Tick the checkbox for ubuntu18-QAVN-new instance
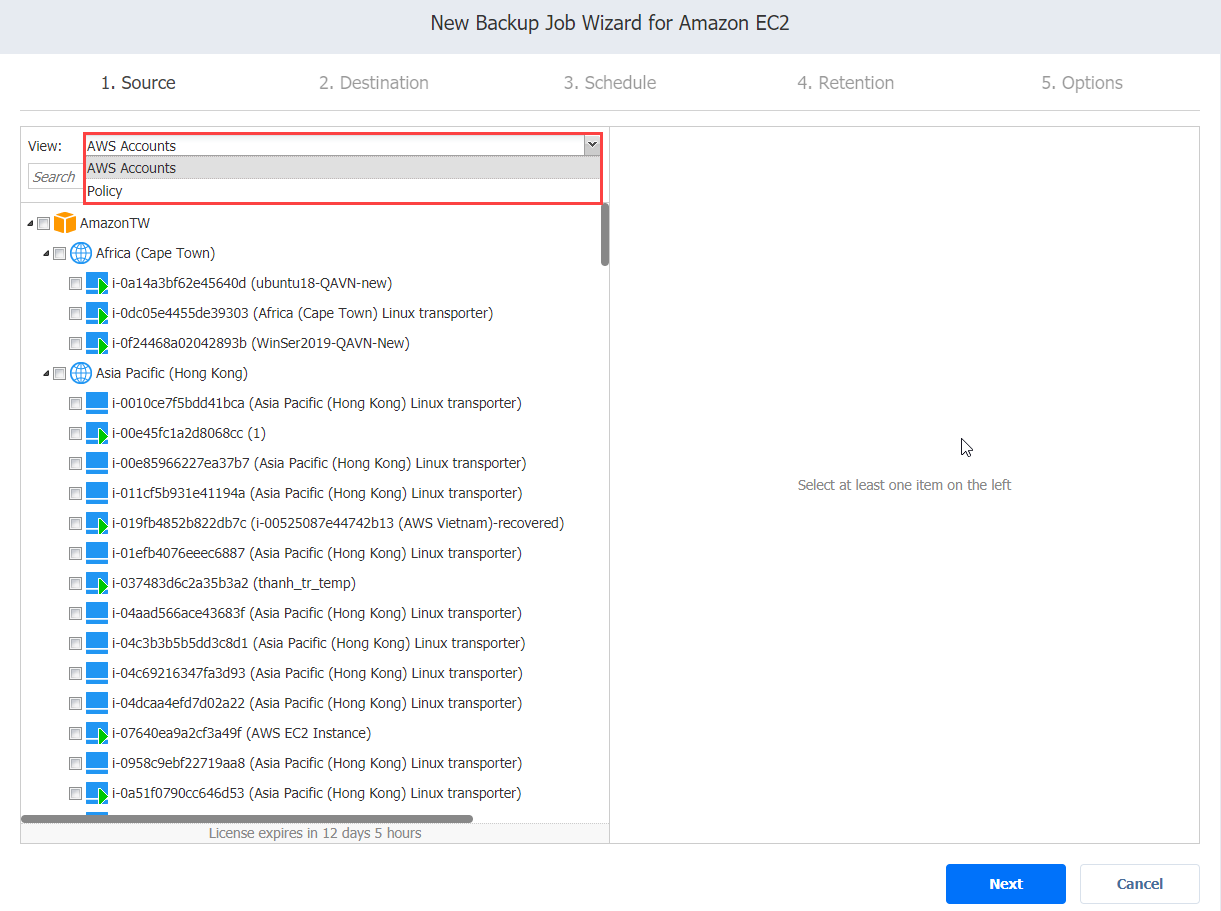1221x911 pixels. pos(76,284)
